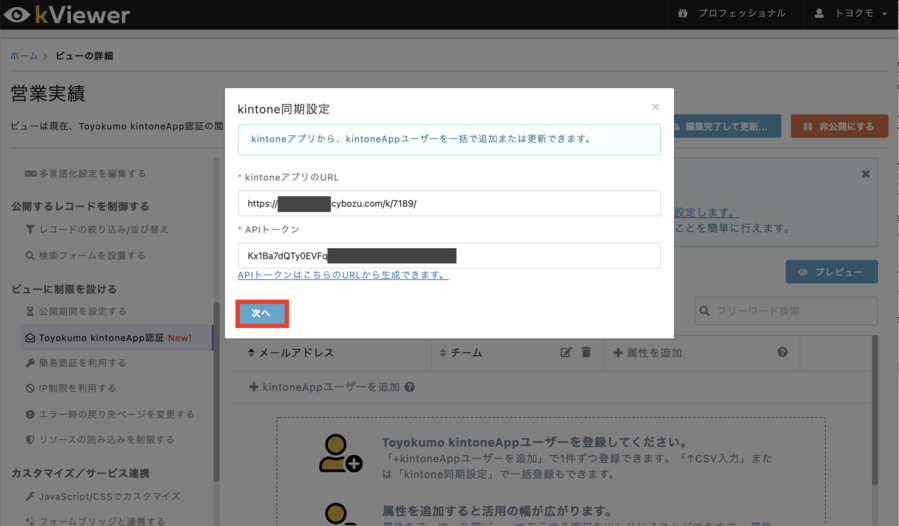Click the フリーワード検索 search field

pos(786,311)
